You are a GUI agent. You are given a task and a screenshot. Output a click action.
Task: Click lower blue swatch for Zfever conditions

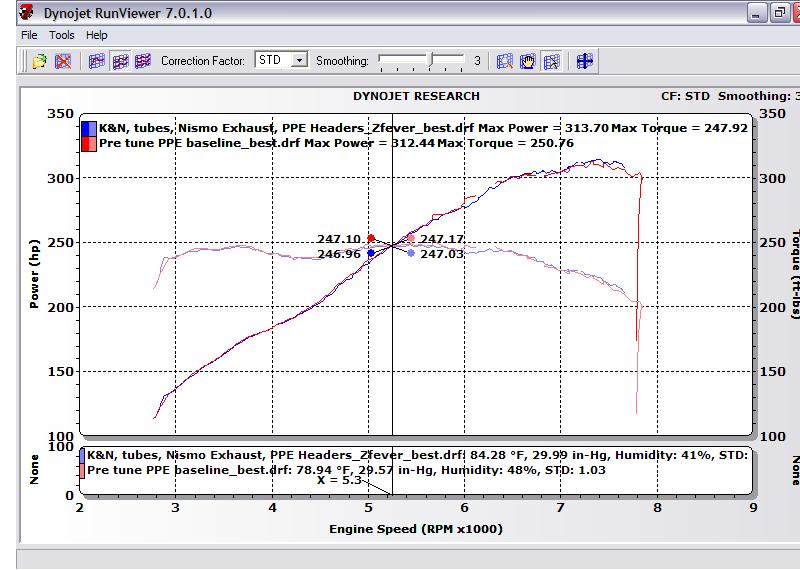tap(82, 455)
